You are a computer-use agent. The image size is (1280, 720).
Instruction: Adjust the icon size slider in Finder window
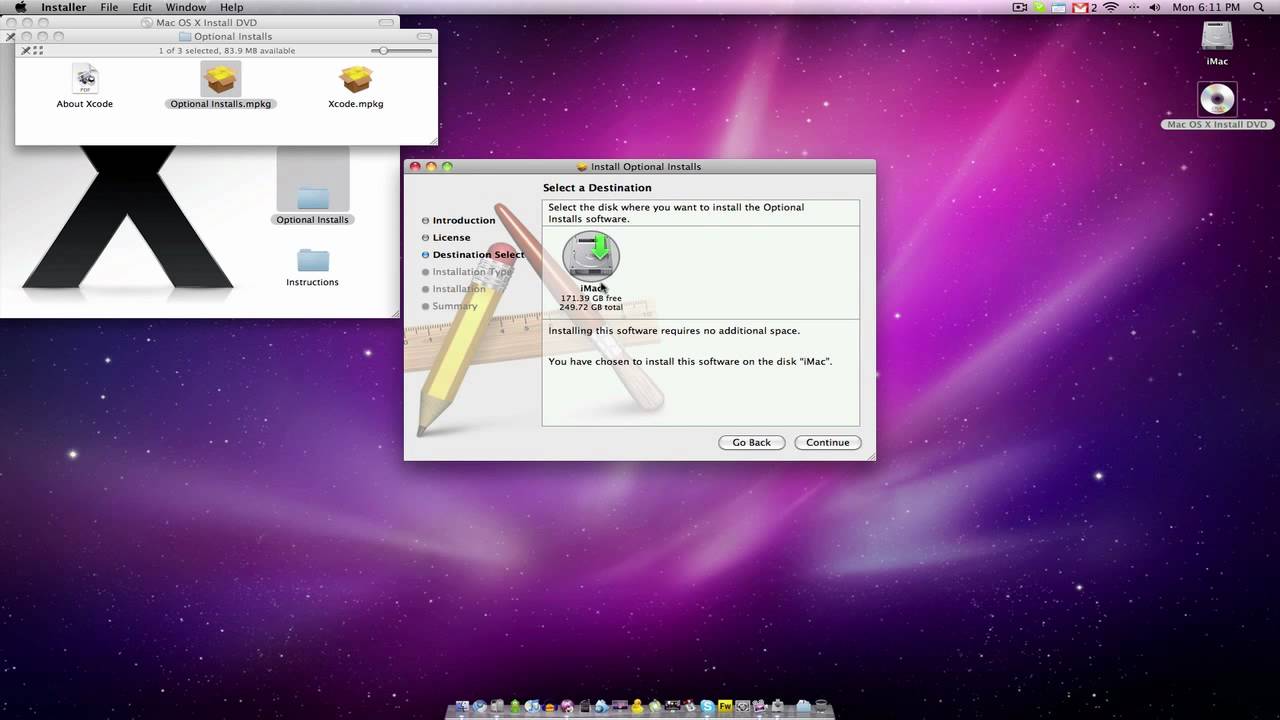click(x=384, y=50)
